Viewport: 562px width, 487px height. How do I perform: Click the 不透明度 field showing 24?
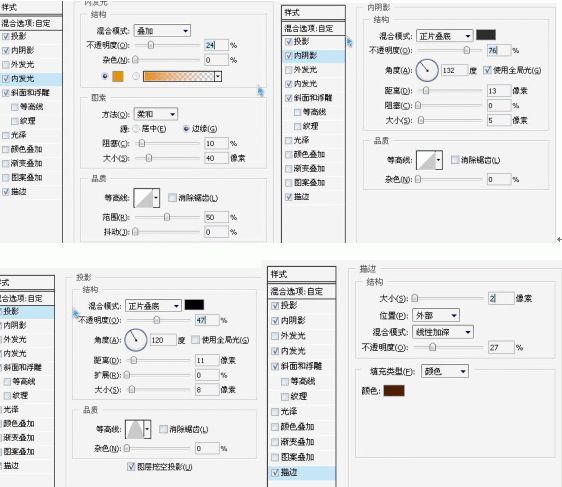click(216, 45)
